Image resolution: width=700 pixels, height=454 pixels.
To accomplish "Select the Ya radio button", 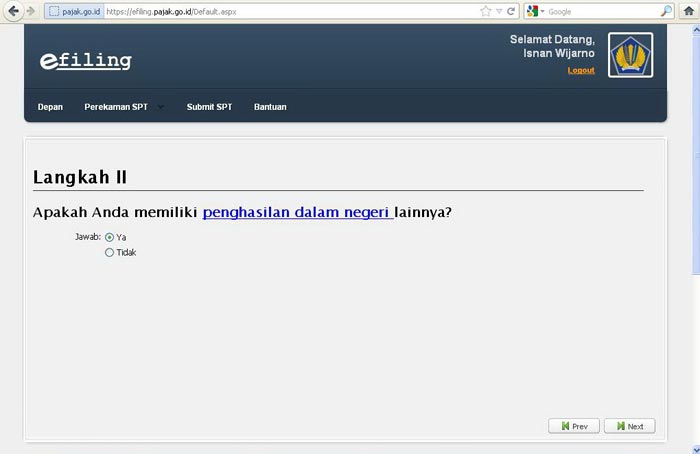I will click(x=109, y=237).
